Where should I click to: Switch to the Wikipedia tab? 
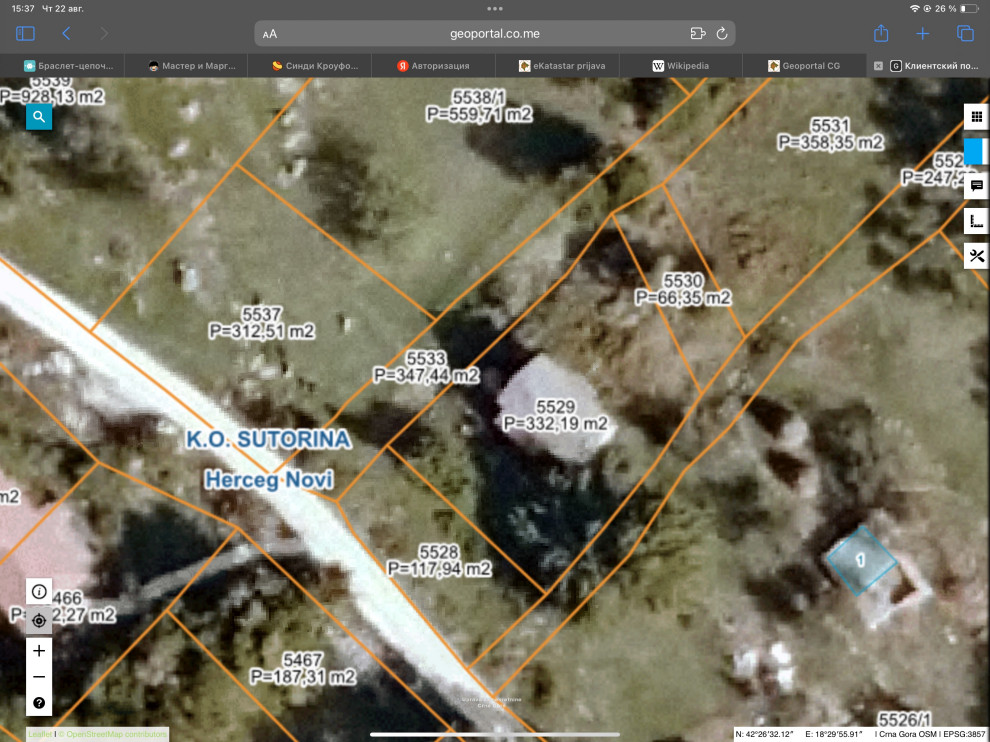pos(681,66)
